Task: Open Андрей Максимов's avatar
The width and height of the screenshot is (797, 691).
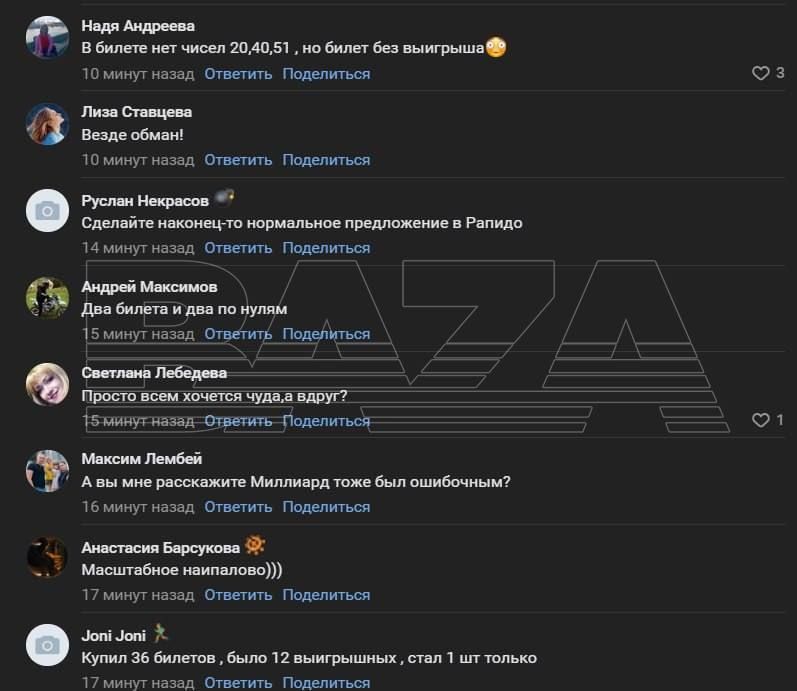Action: click(x=47, y=297)
